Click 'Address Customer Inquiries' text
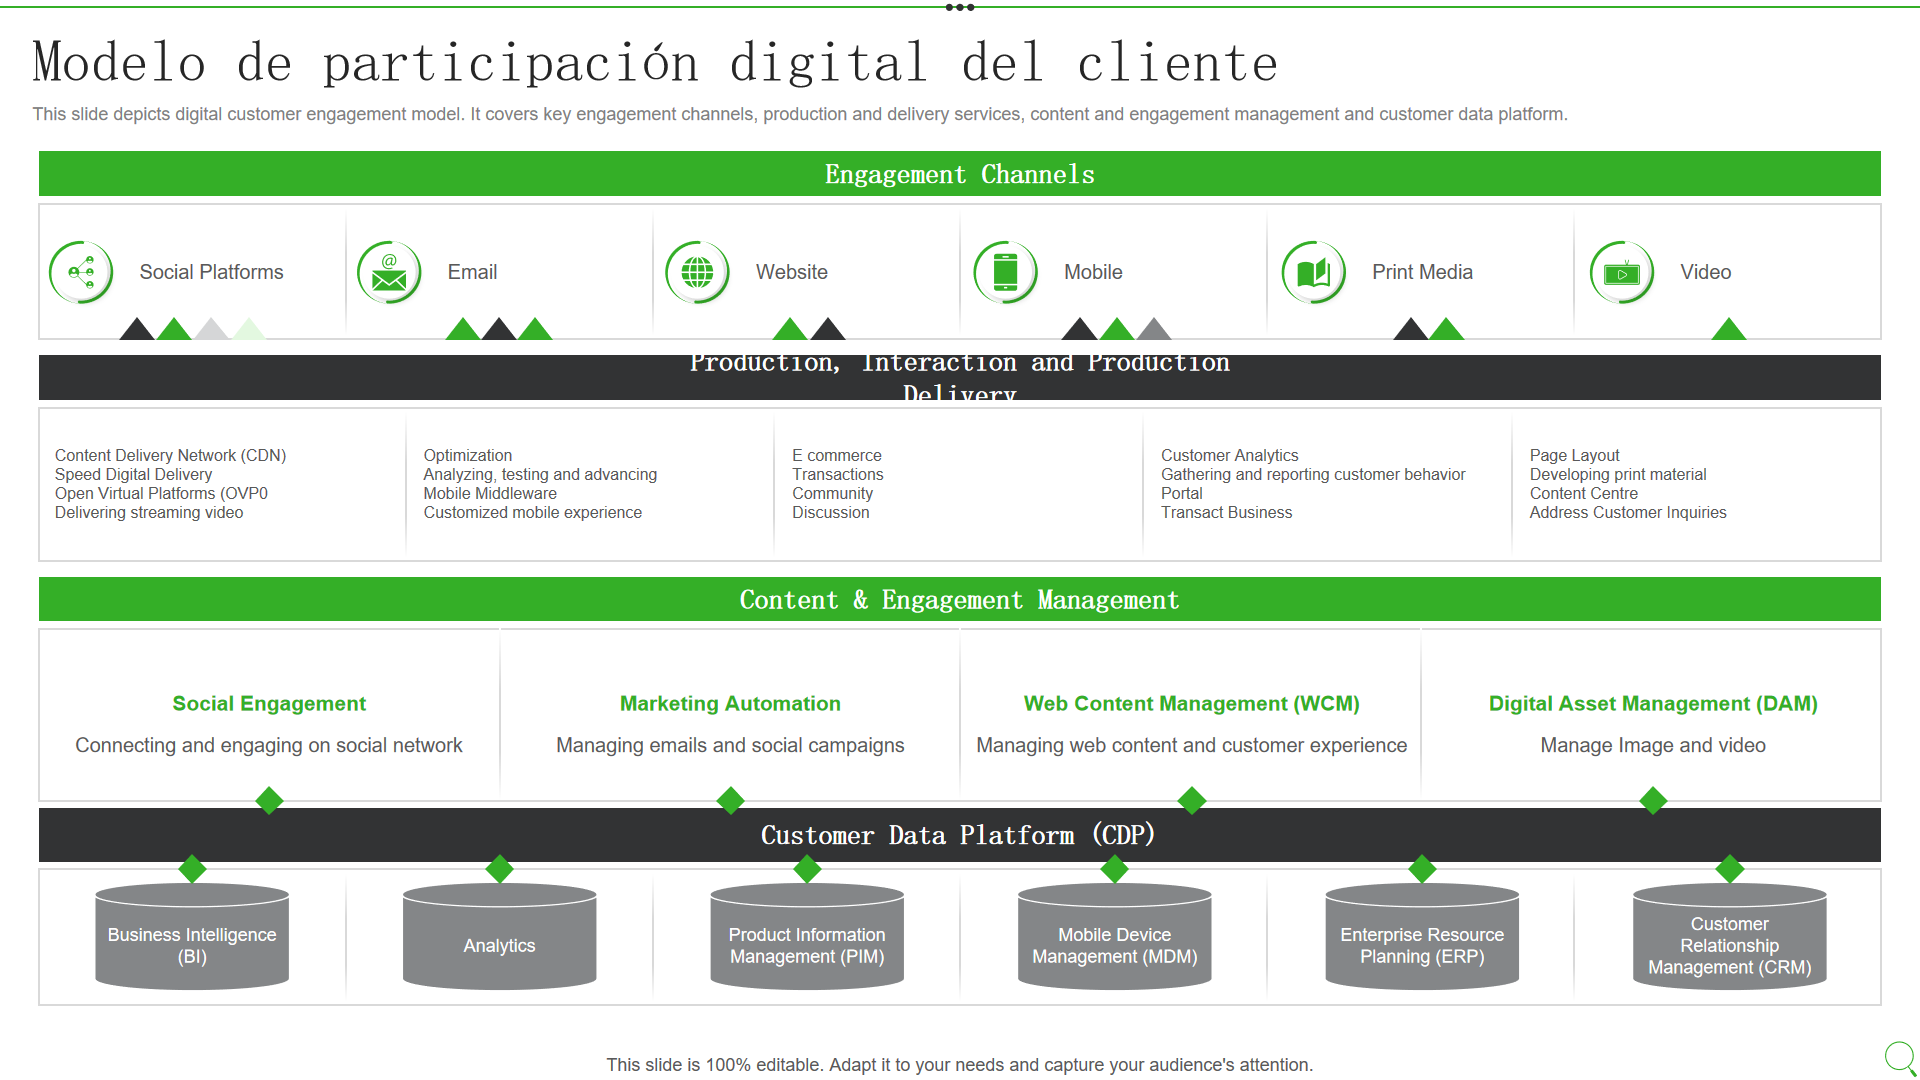This screenshot has width=1920, height=1080. tap(1628, 512)
